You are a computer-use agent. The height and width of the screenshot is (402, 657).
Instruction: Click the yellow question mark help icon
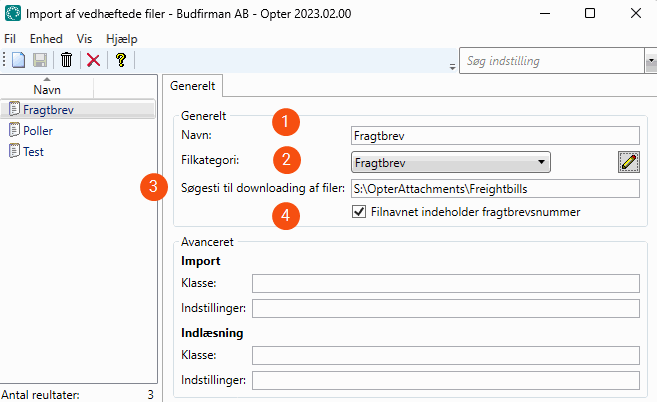(120, 60)
